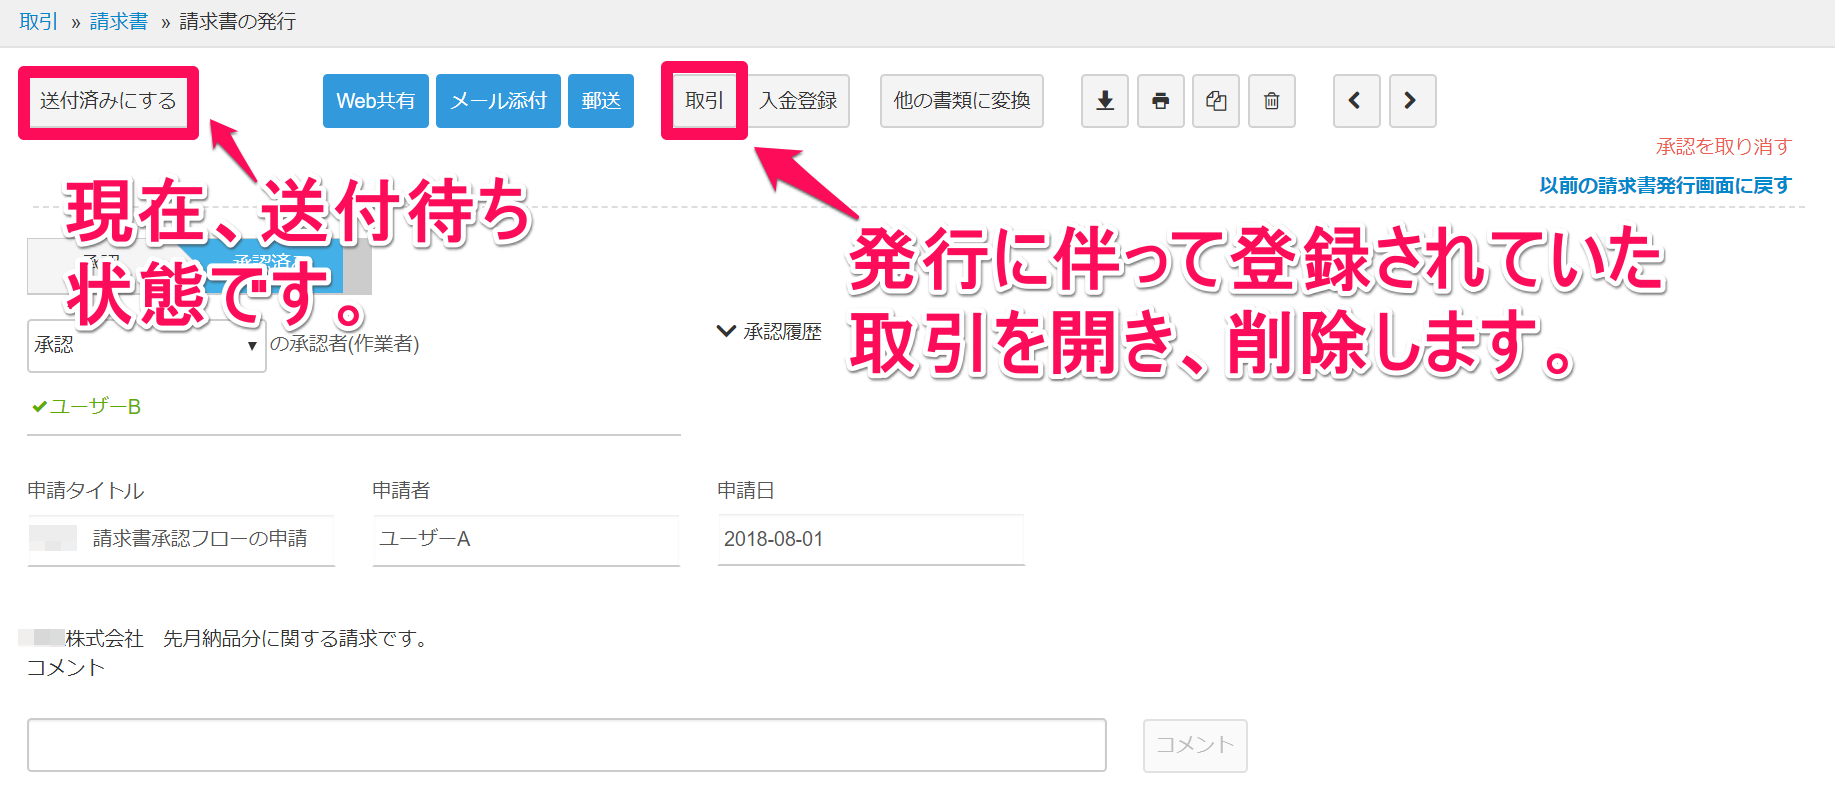
Task: Click メール添付 button
Action: coord(498,101)
